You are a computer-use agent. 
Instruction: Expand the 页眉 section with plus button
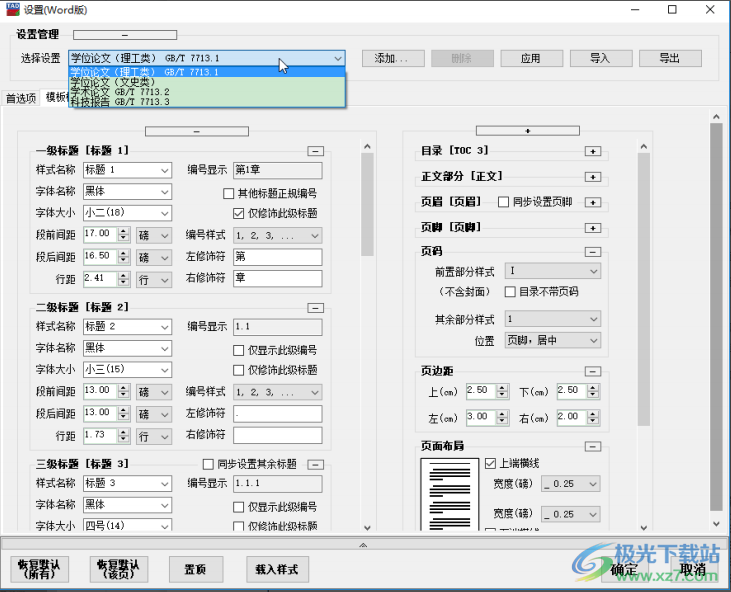tap(593, 202)
